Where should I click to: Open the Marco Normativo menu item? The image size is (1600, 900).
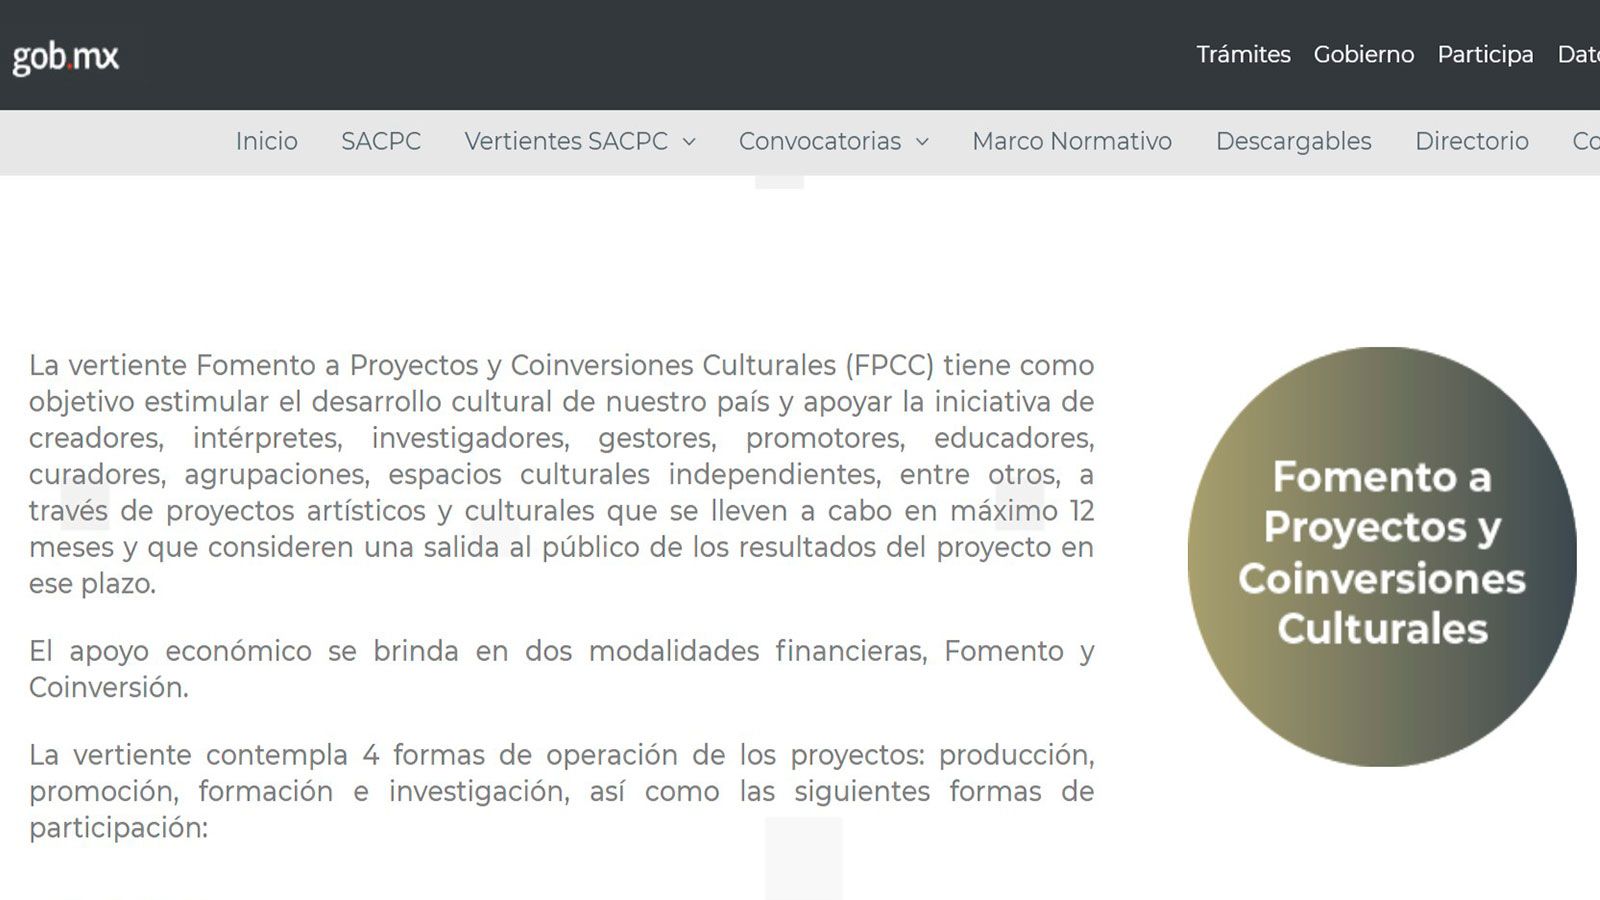pos(1072,141)
